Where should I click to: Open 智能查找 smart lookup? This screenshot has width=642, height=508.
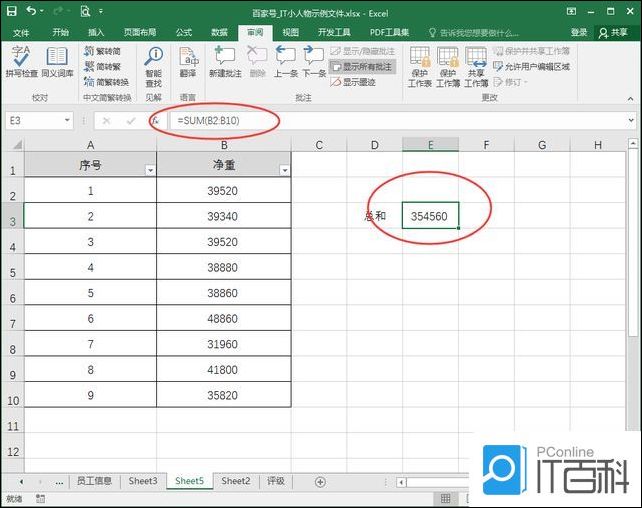tap(153, 62)
